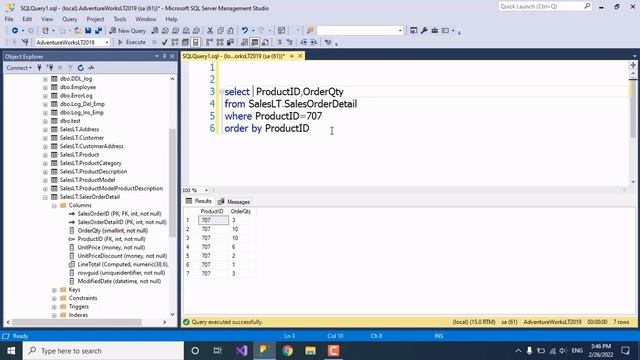This screenshot has width=640, height=360.
Task: Expand the Triggers folder
Action: tap(54, 307)
